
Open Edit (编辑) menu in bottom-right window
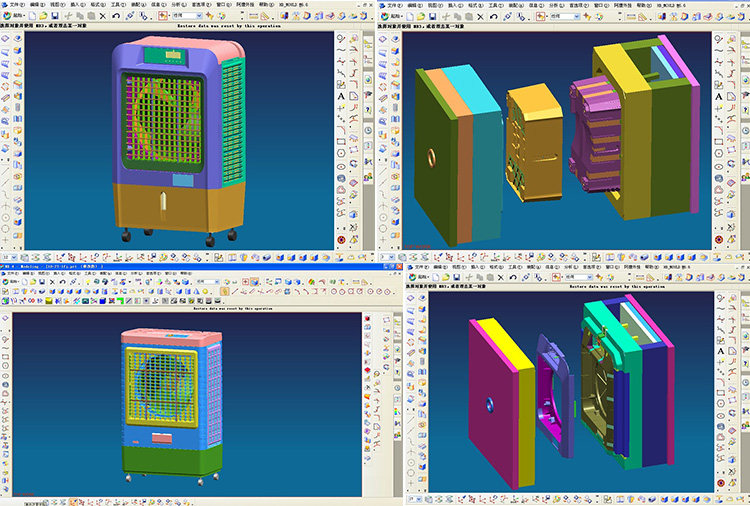pyautogui.click(x=439, y=267)
